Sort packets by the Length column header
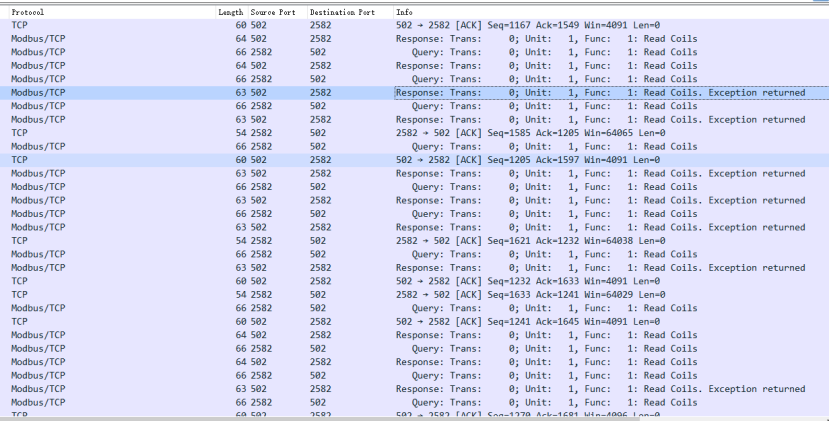This screenshot has height=421, width=830. (230, 12)
